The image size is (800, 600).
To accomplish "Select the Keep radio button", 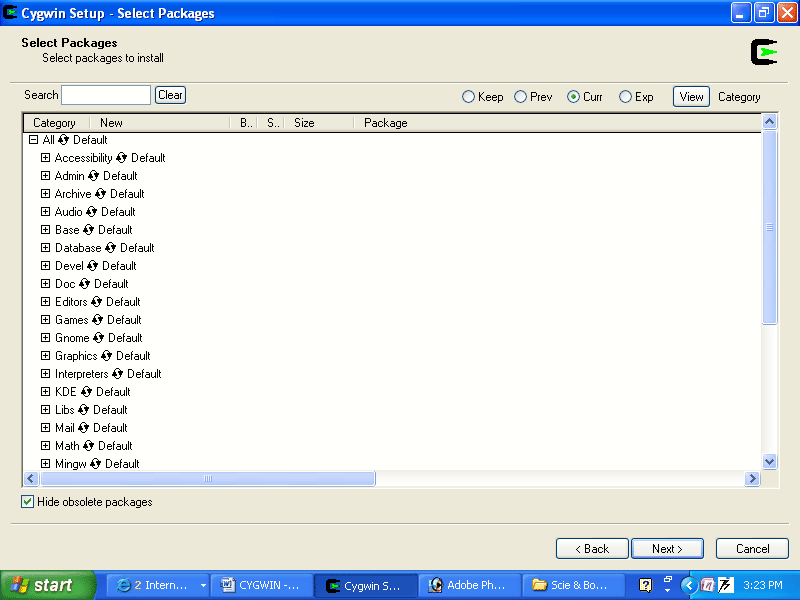I will [468, 97].
